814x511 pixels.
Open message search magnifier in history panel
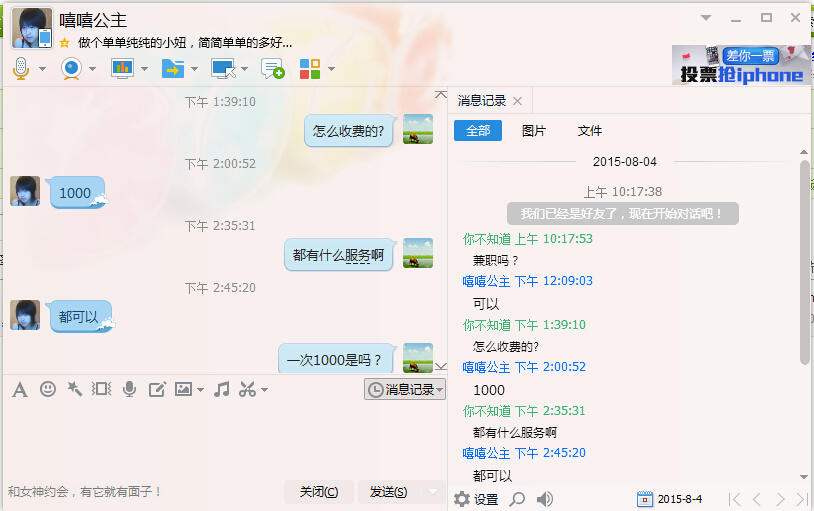pos(517,499)
